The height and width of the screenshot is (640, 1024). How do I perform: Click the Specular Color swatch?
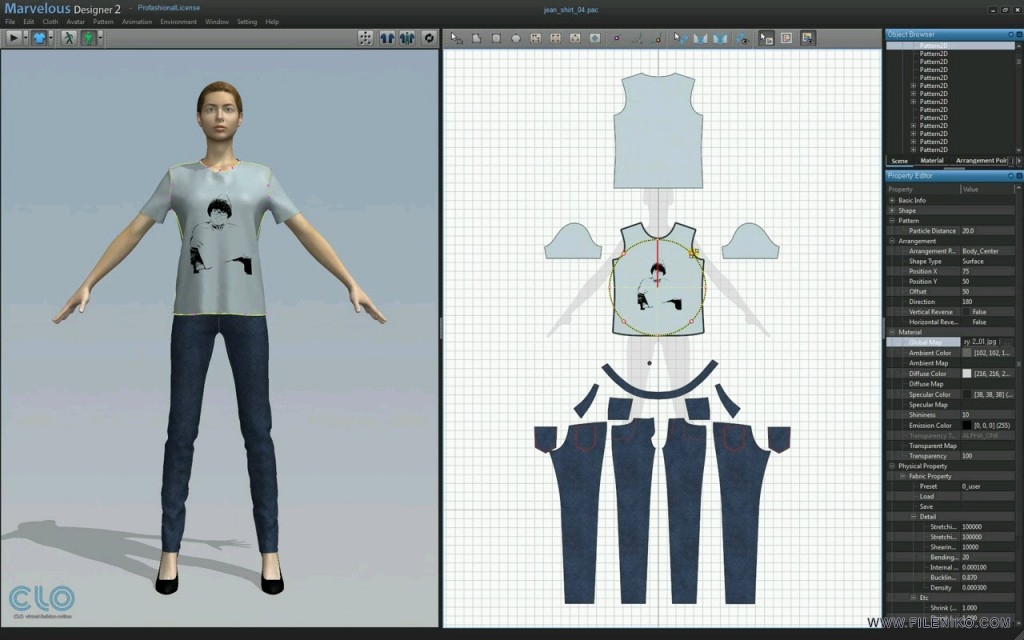[967, 394]
